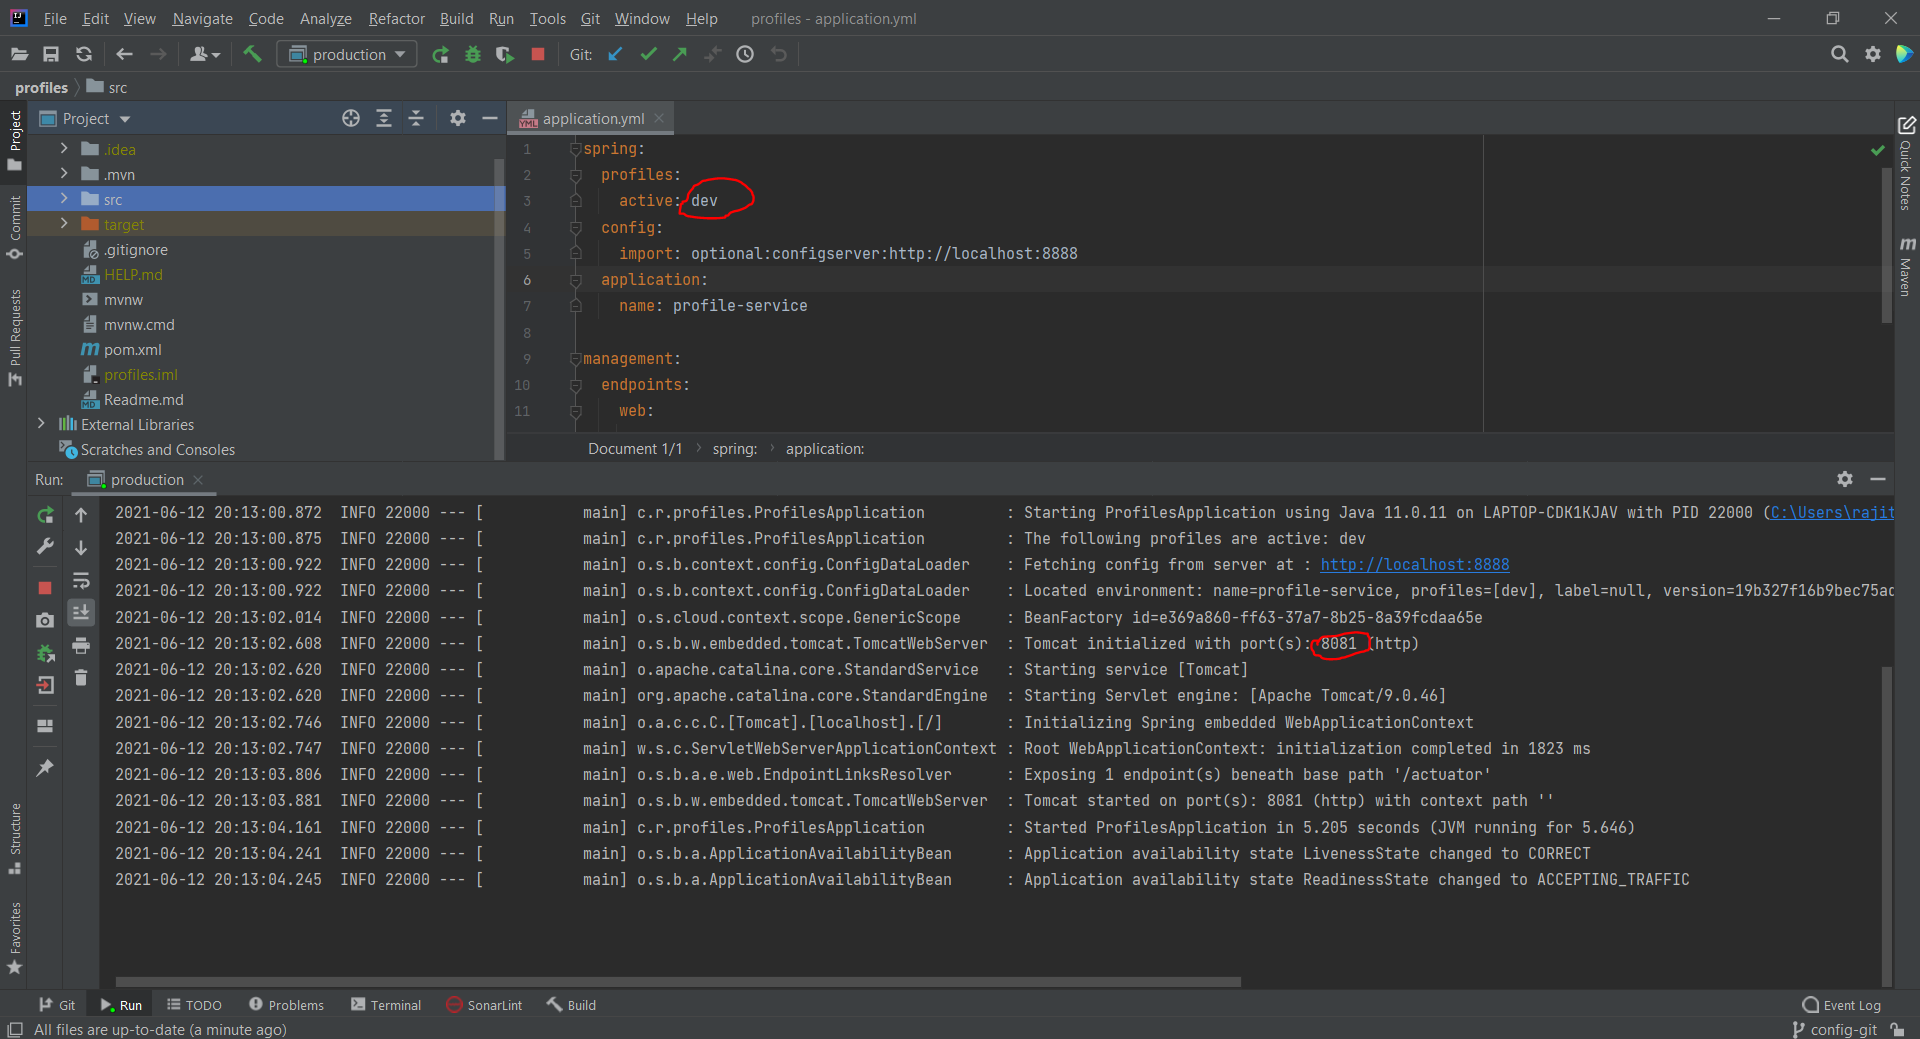Viewport: 1920px width, 1039px height.
Task: Run 'production' with Coverage
Action: tap(504, 54)
